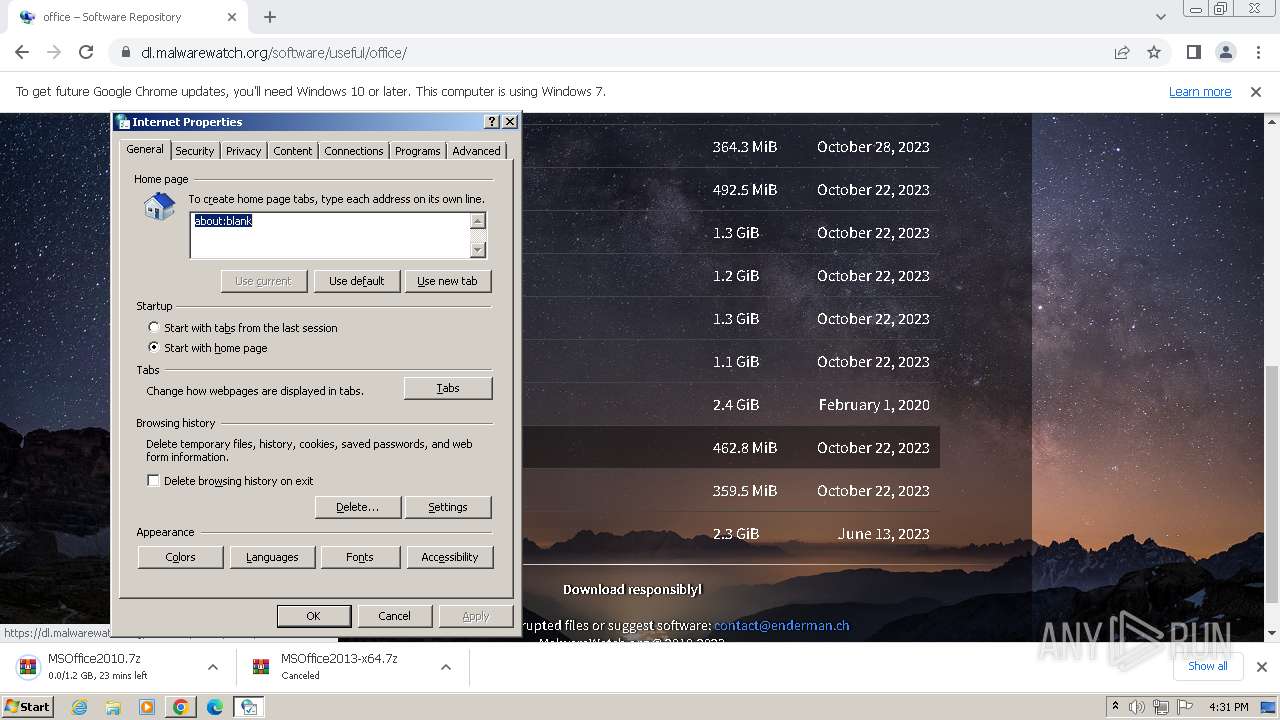Click the about:blank home page text field

pos(329,235)
